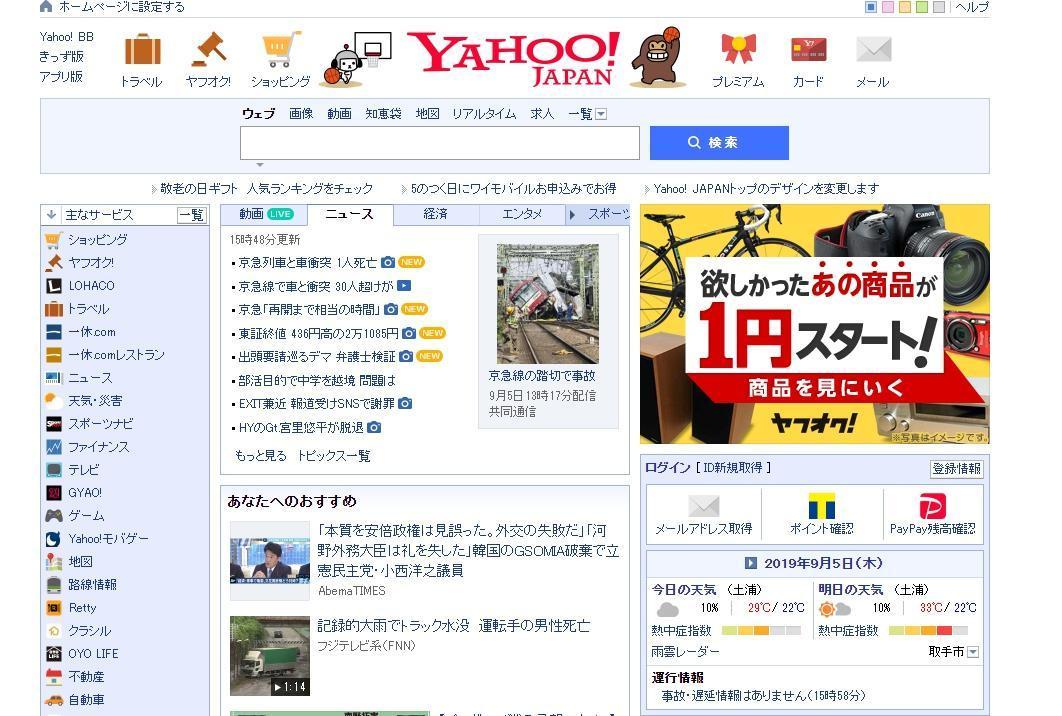Click the ゲーム controller icon in sidebar
Screen dimensions: 1062x716
[54, 516]
